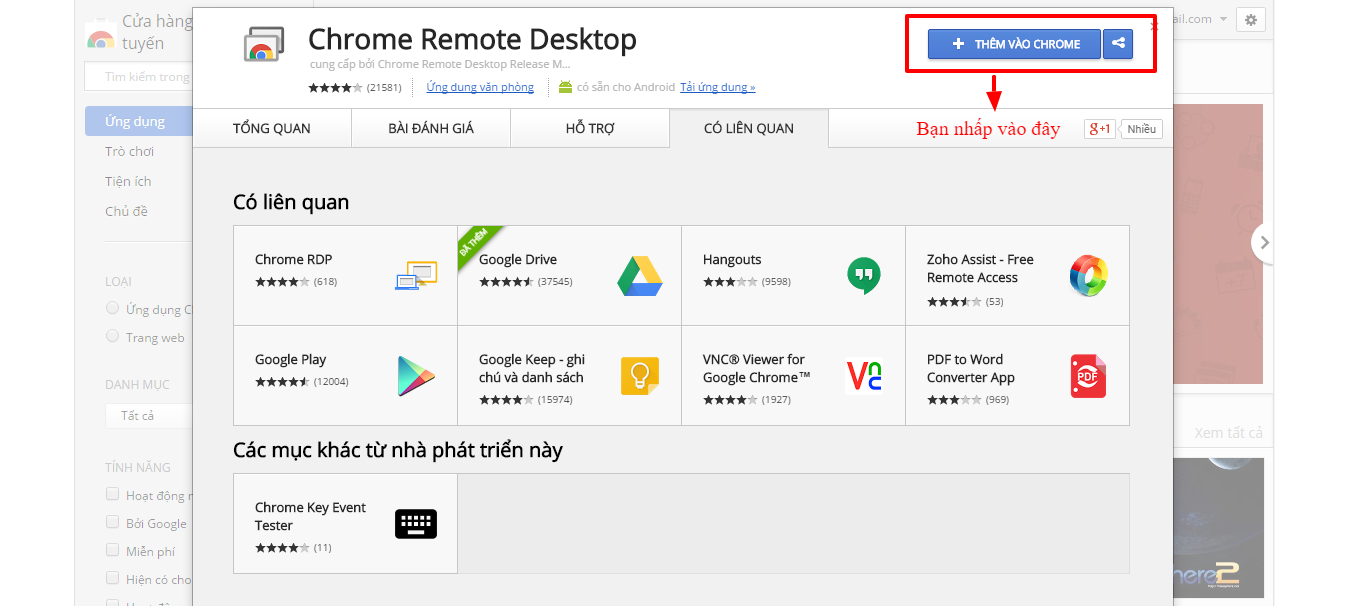
Task: Click the Google Keep lightbulb icon
Action: (640, 376)
